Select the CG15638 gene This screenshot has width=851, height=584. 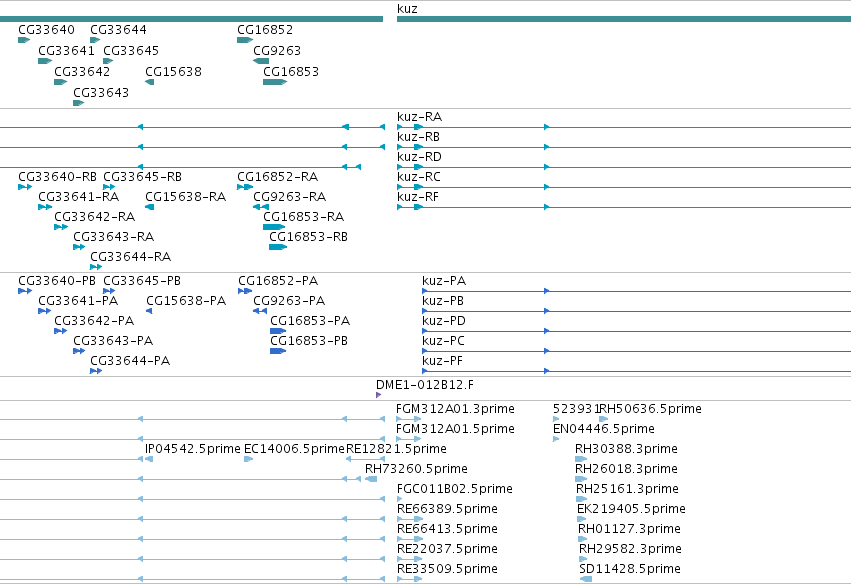150,82
